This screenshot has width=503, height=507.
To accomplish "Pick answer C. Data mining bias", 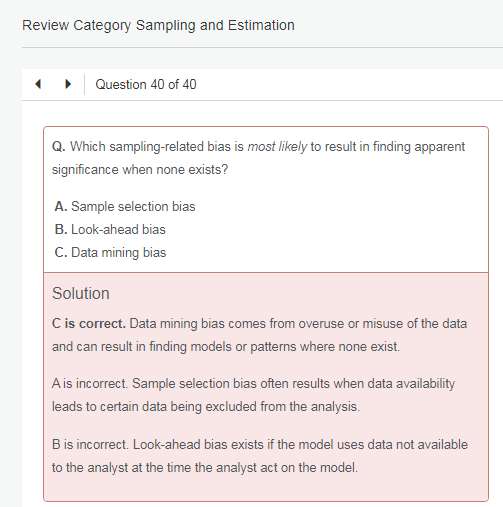I will [x=110, y=253].
